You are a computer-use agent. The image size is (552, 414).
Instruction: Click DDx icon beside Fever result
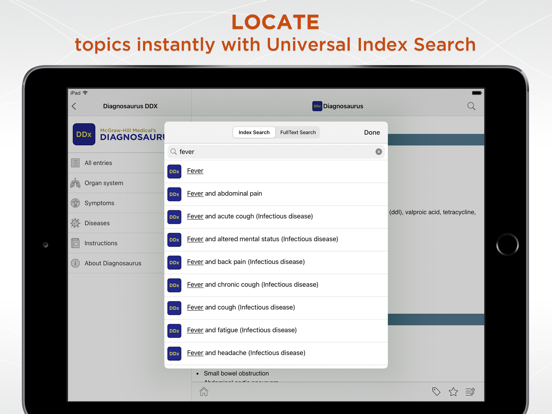tap(174, 171)
